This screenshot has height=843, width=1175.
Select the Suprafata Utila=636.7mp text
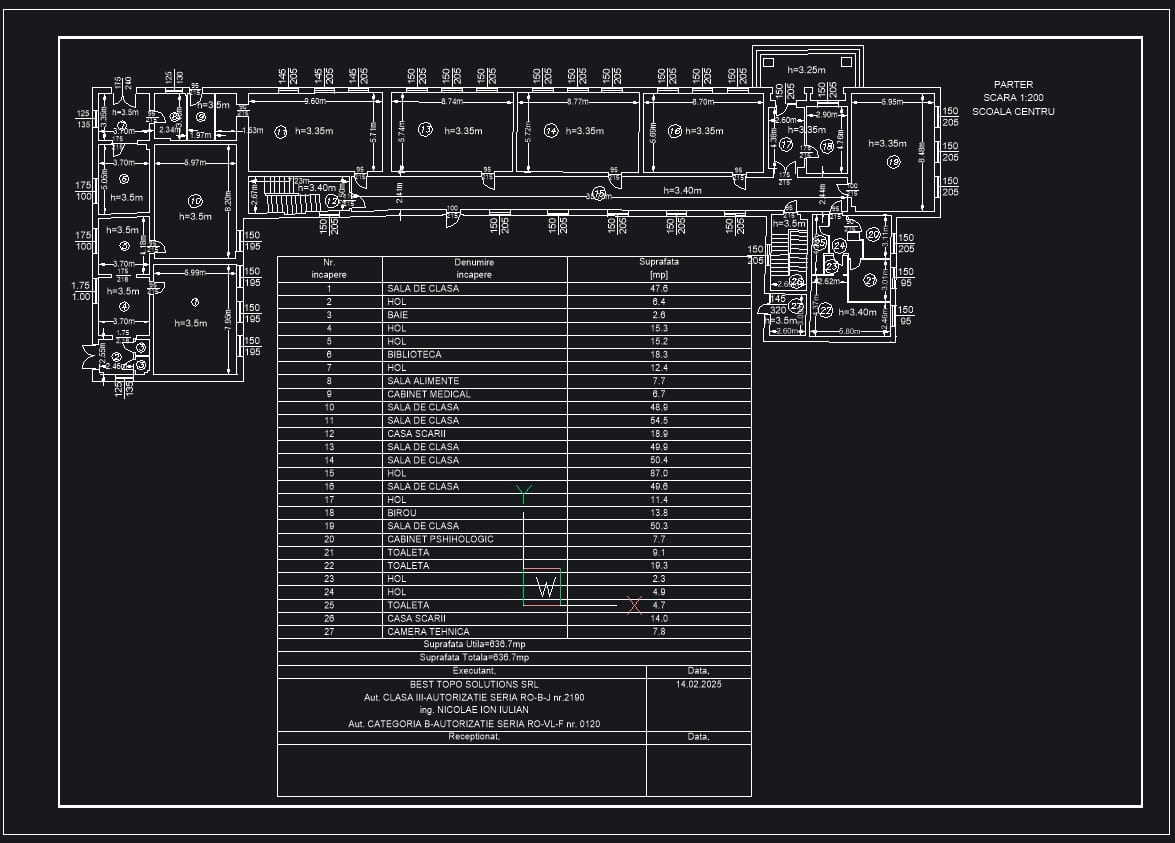tap(474, 644)
